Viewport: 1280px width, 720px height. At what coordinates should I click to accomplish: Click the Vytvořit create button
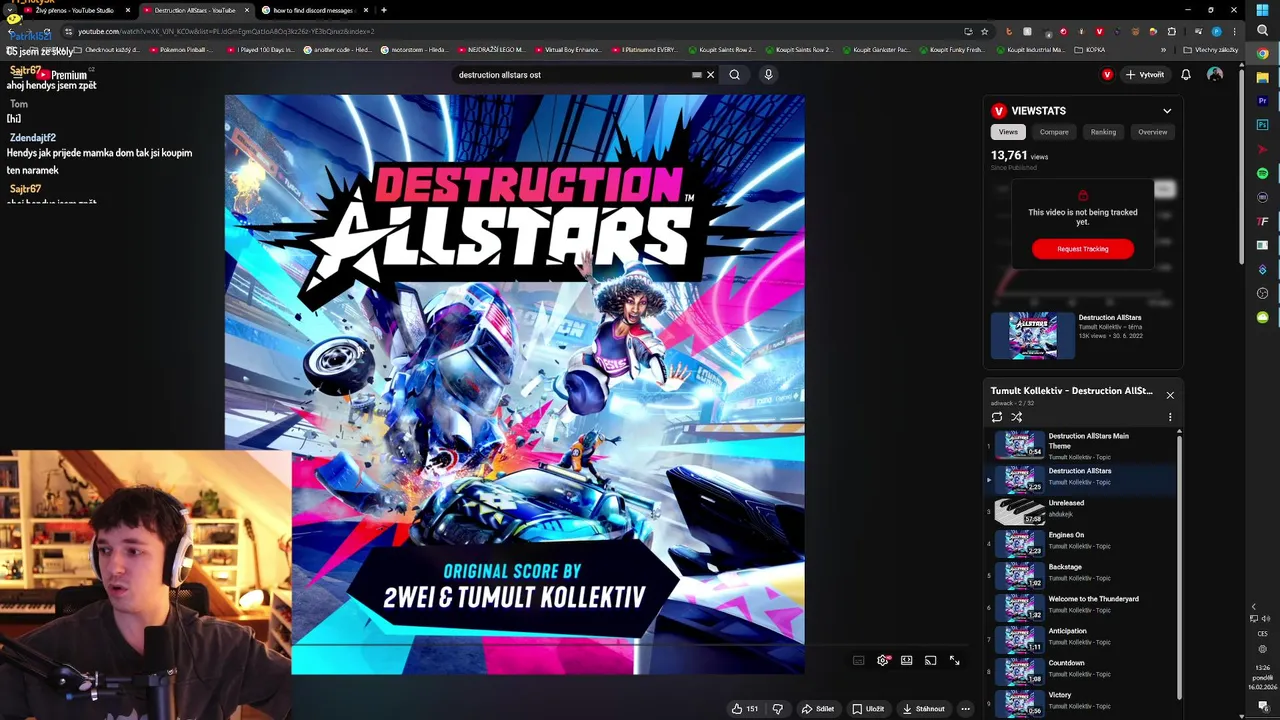tap(1145, 75)
